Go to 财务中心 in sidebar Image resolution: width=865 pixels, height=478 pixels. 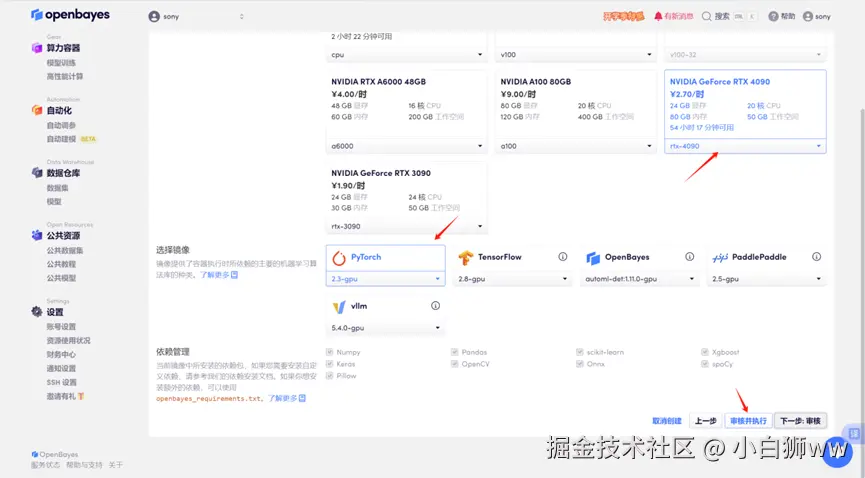[61, 354]
